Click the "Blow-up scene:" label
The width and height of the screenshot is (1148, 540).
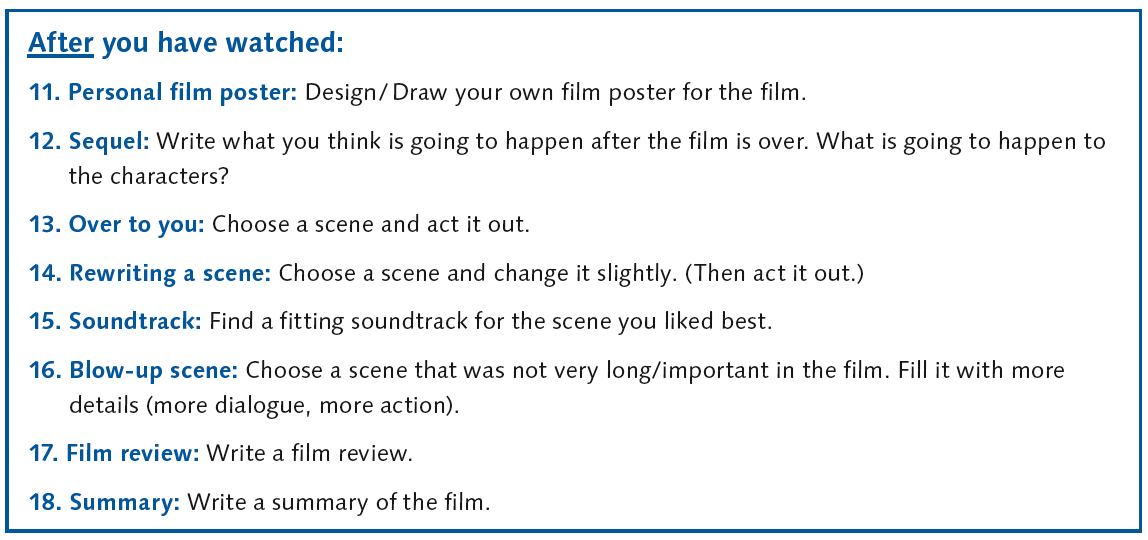(154, 370)
